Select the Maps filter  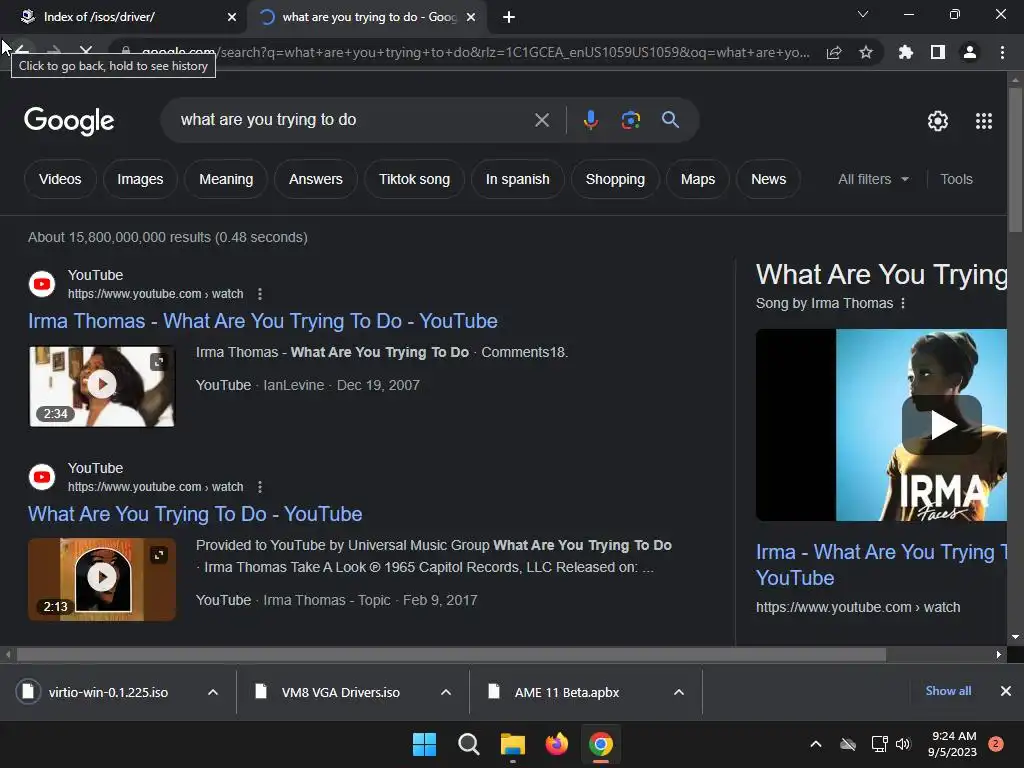tap(697, 179)
